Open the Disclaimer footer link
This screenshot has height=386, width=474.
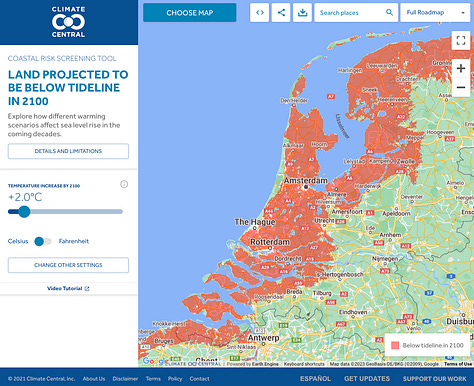[125, 379]
